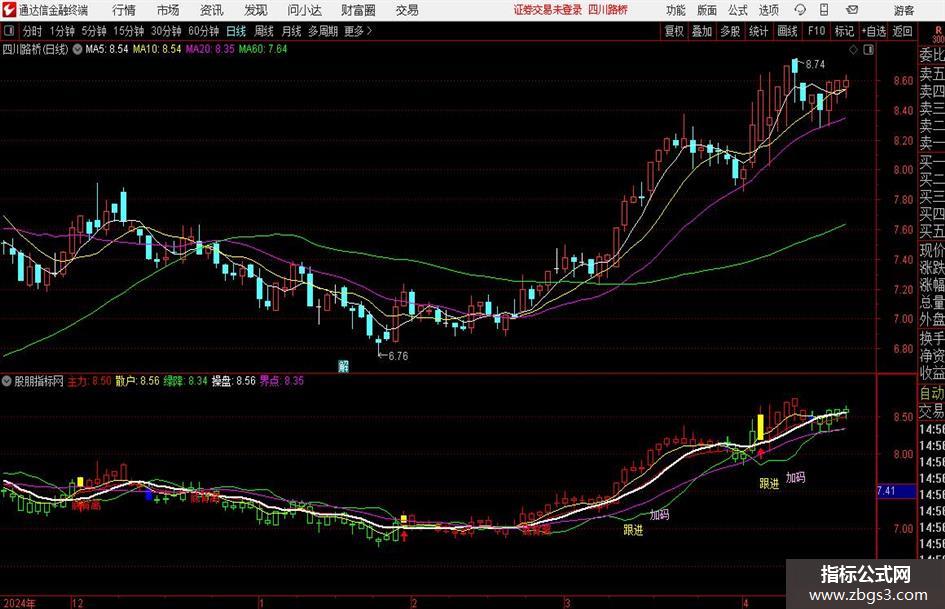
Task: Click the MA5: 8.54 label
Action: pyautogui.click(x=107, y=49)
